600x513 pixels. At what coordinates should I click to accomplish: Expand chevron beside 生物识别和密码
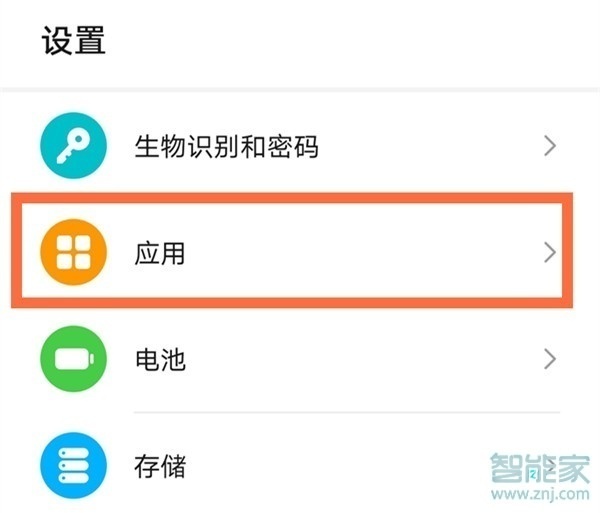(549, 147)
